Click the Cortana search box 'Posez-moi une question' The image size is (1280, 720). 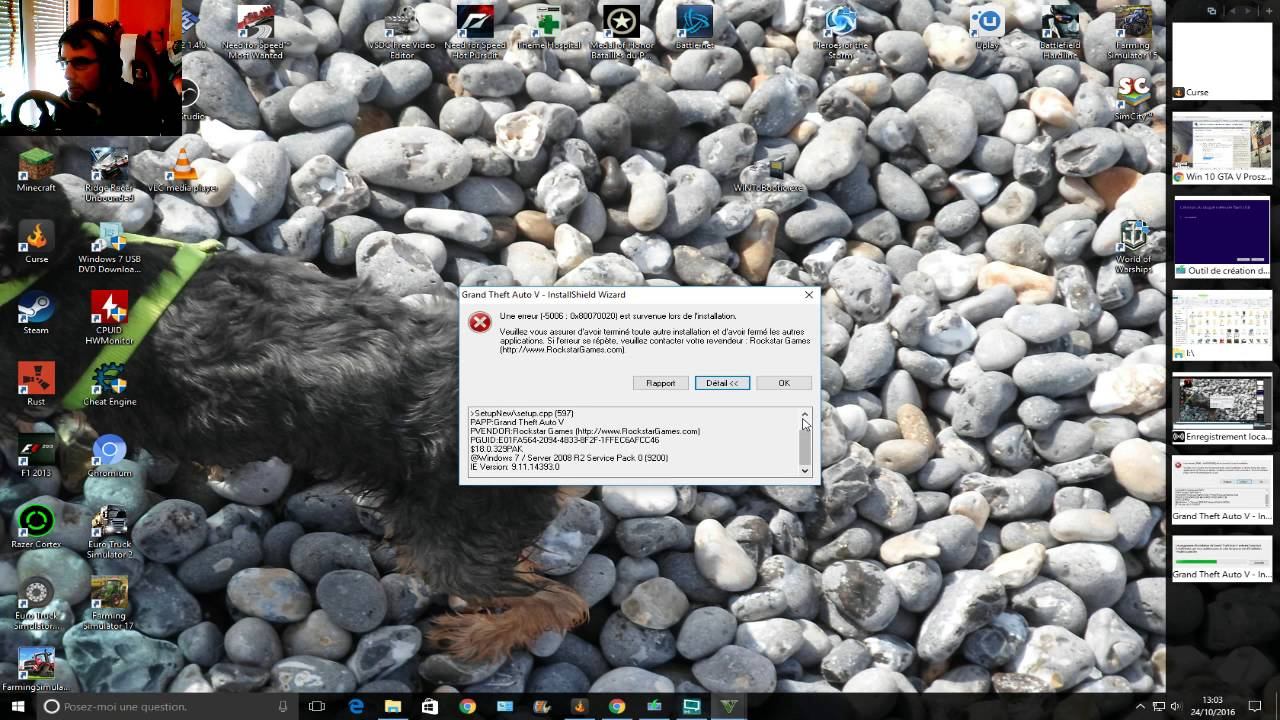click(x=166, y=706)
